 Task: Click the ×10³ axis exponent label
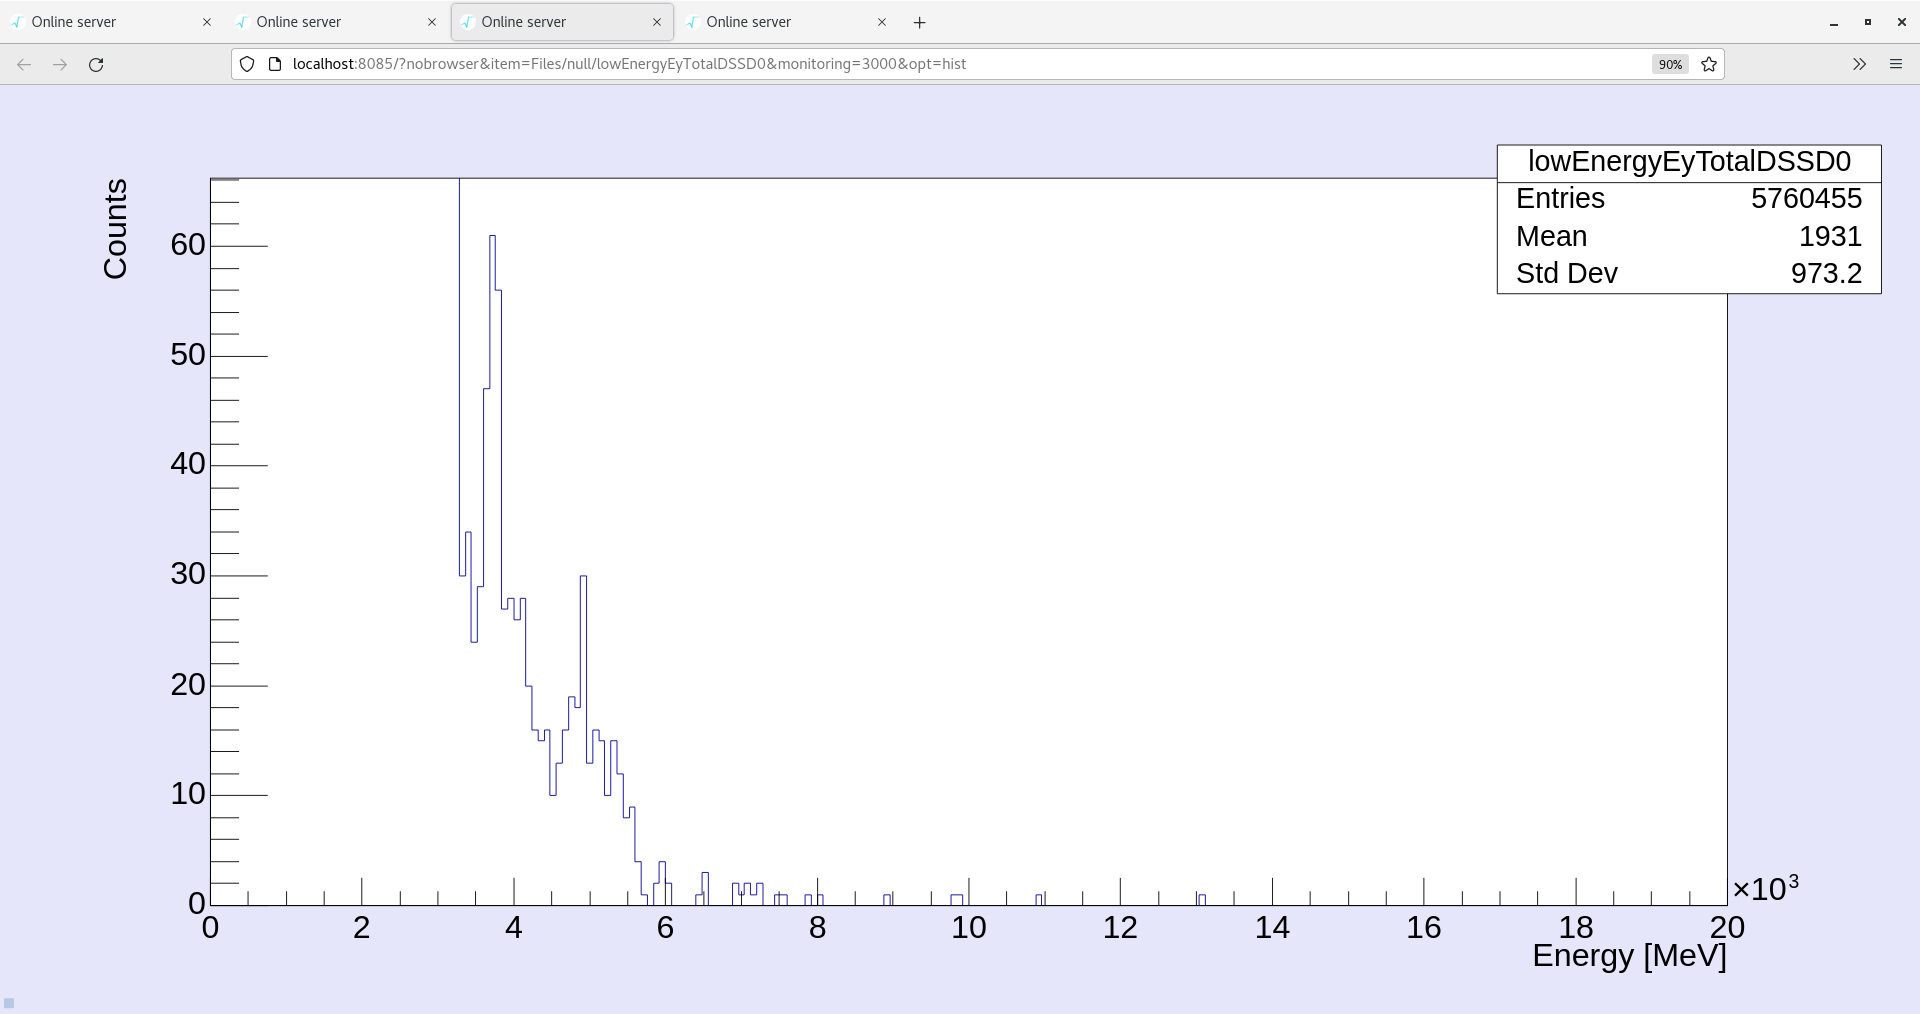1765,888
